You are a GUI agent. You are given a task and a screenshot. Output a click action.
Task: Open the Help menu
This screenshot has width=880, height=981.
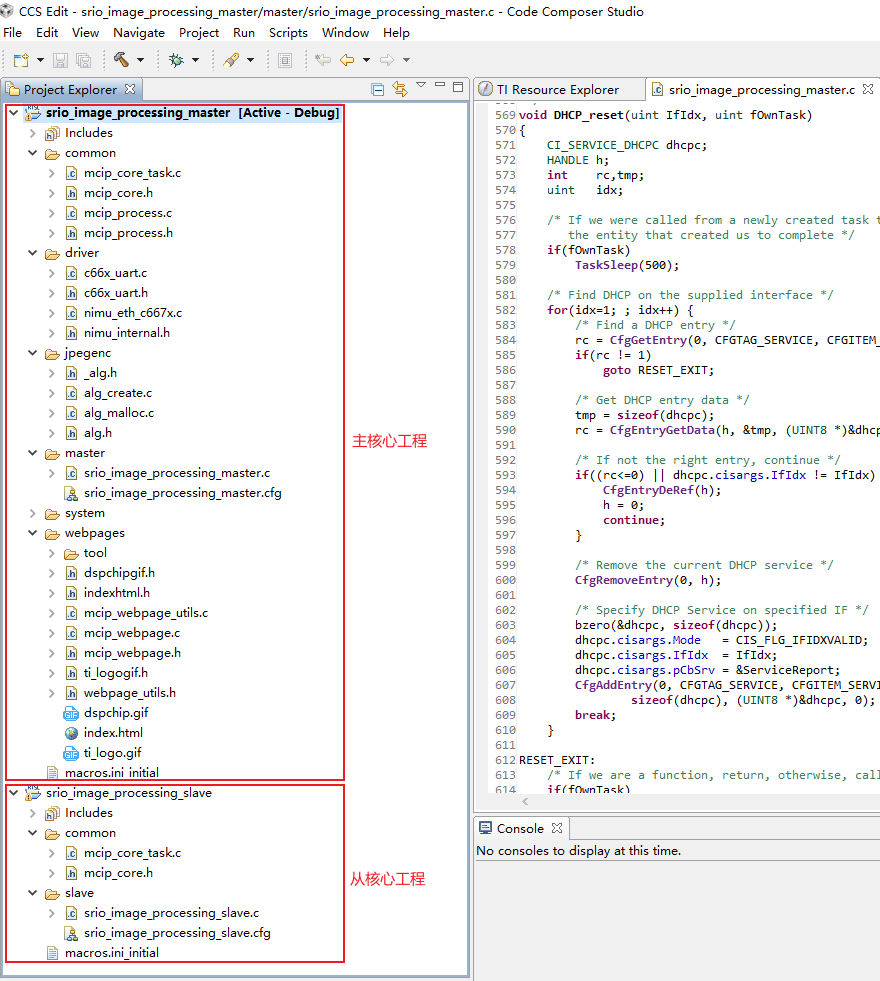pyautogui.click(x=396, y=33)
